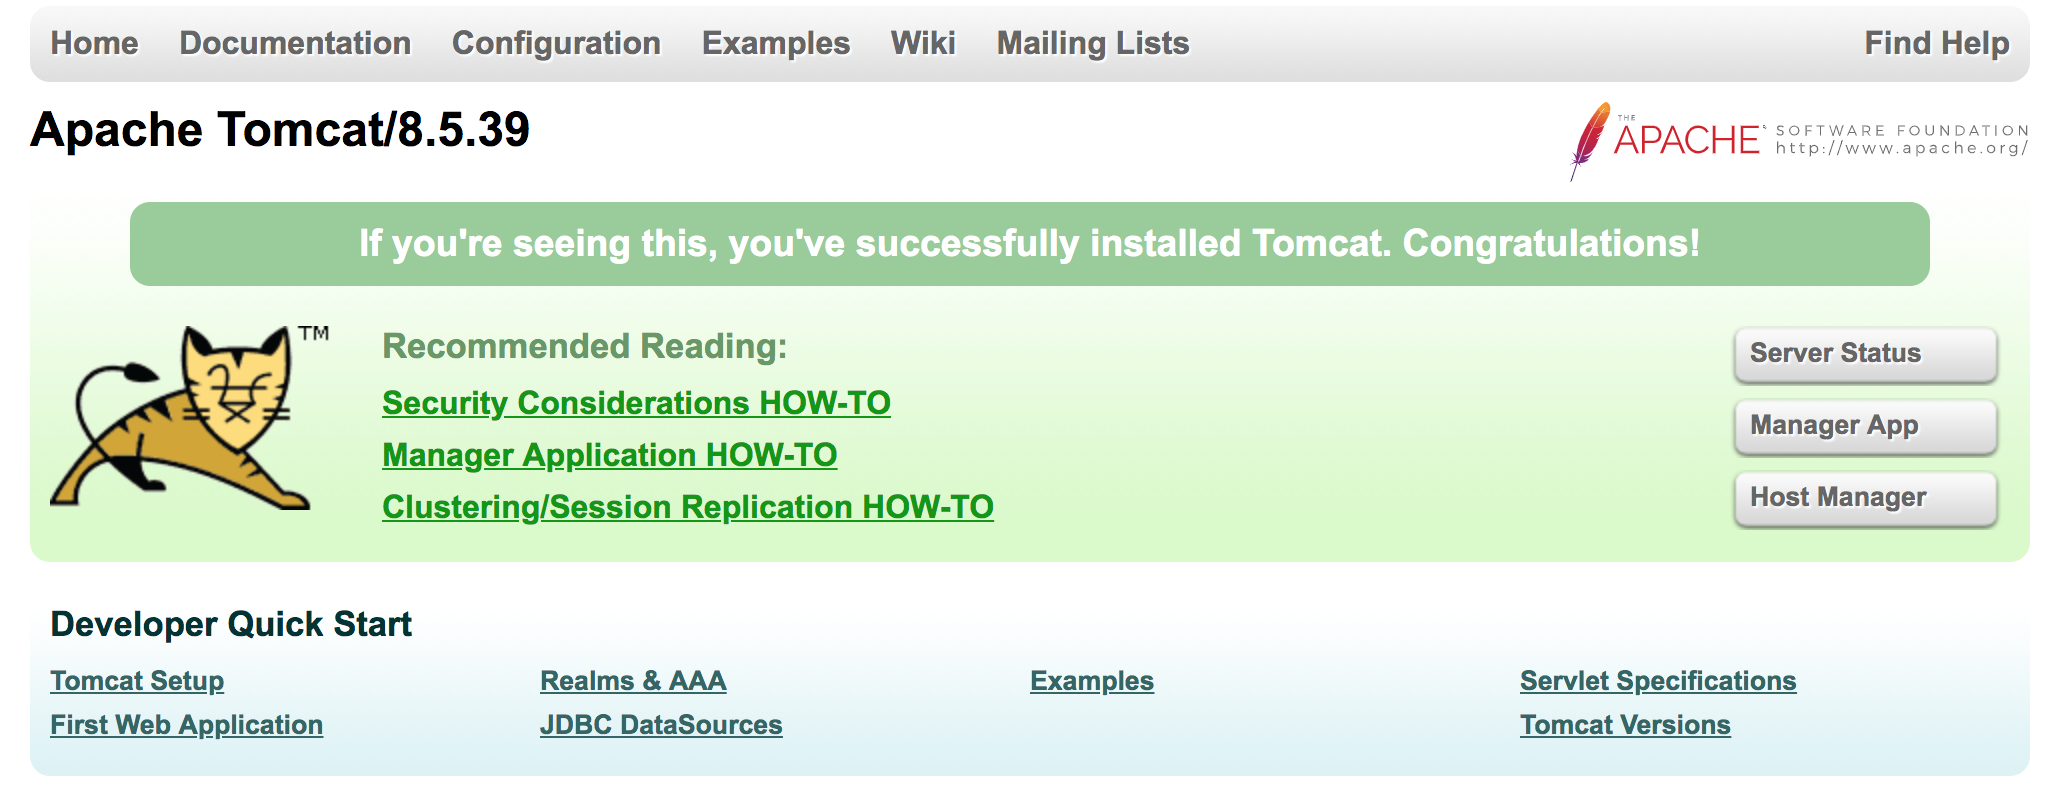Open the Manager Application HOW-TO guide
Viewport: 2066px width, 794px height.
(610, 455)
